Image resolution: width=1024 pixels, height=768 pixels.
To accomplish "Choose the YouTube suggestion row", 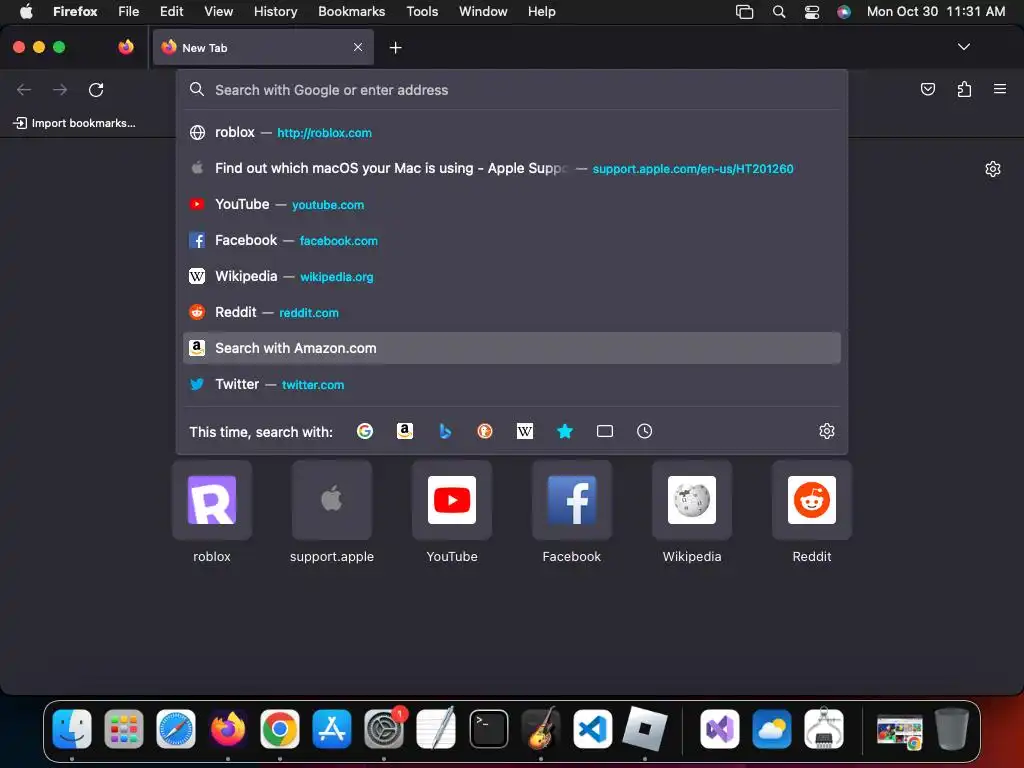I will (x=512, y=204).
